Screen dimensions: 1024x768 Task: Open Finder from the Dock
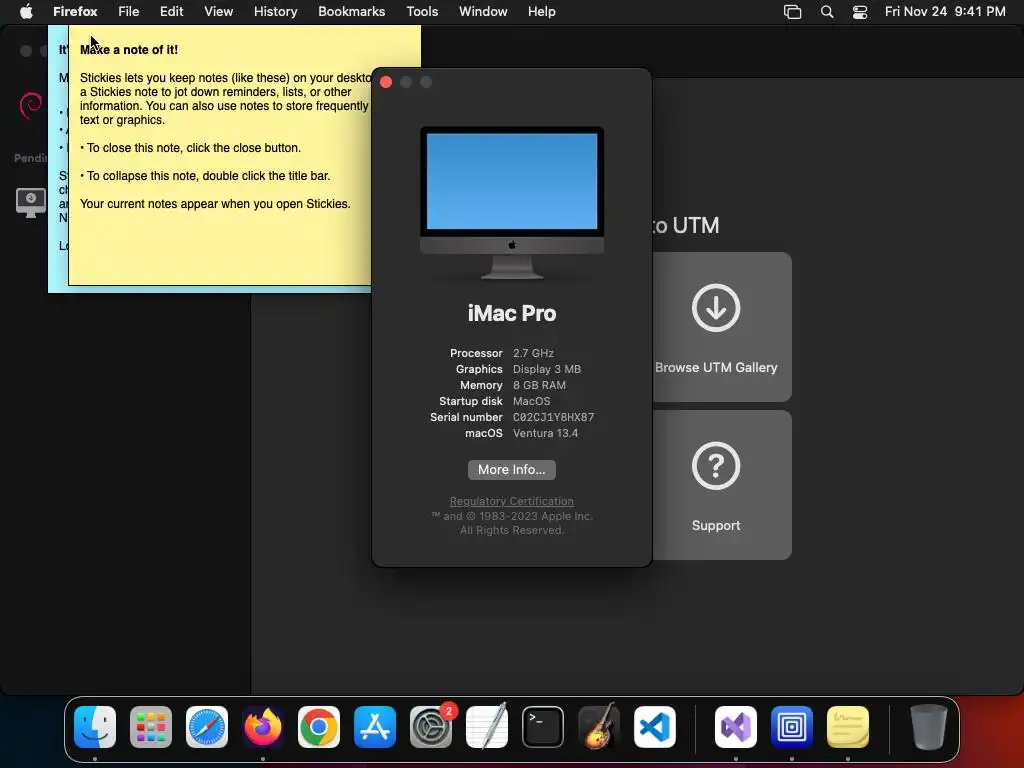95,727
